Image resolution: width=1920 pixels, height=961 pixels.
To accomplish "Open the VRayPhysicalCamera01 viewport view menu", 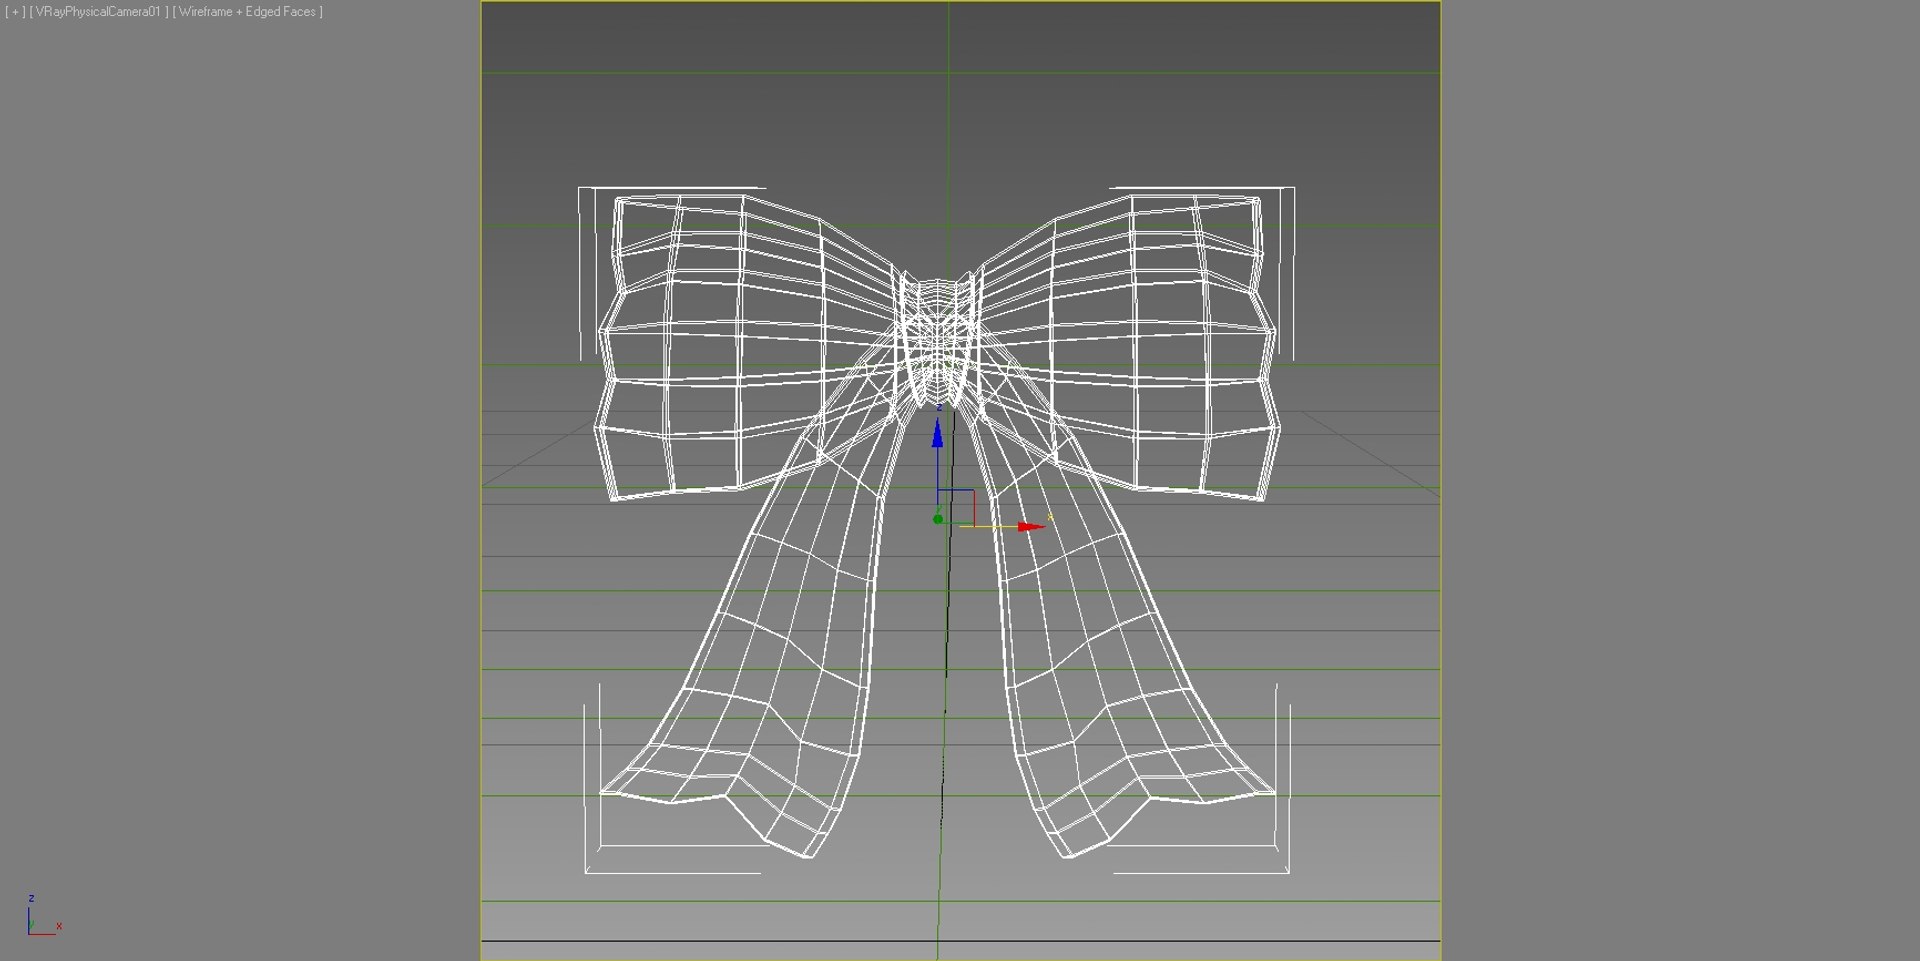I will [99, 12].
